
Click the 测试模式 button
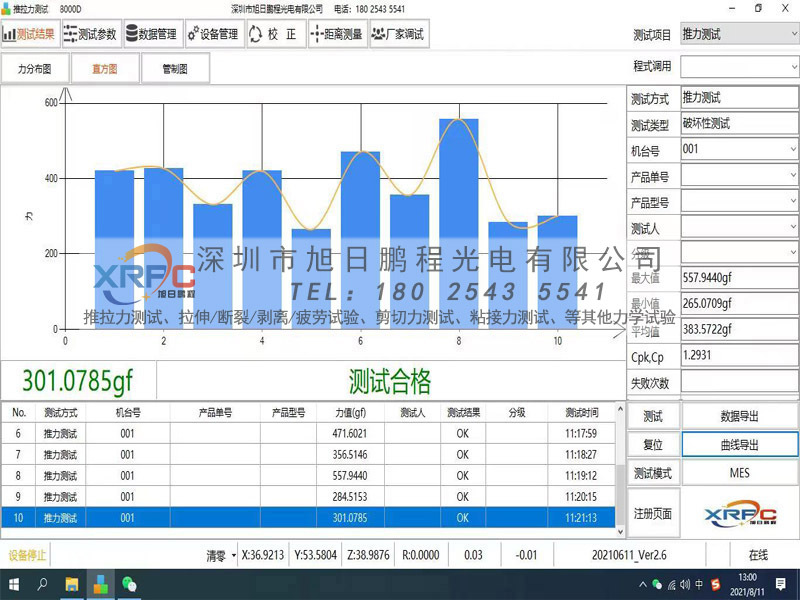(653, 473)
